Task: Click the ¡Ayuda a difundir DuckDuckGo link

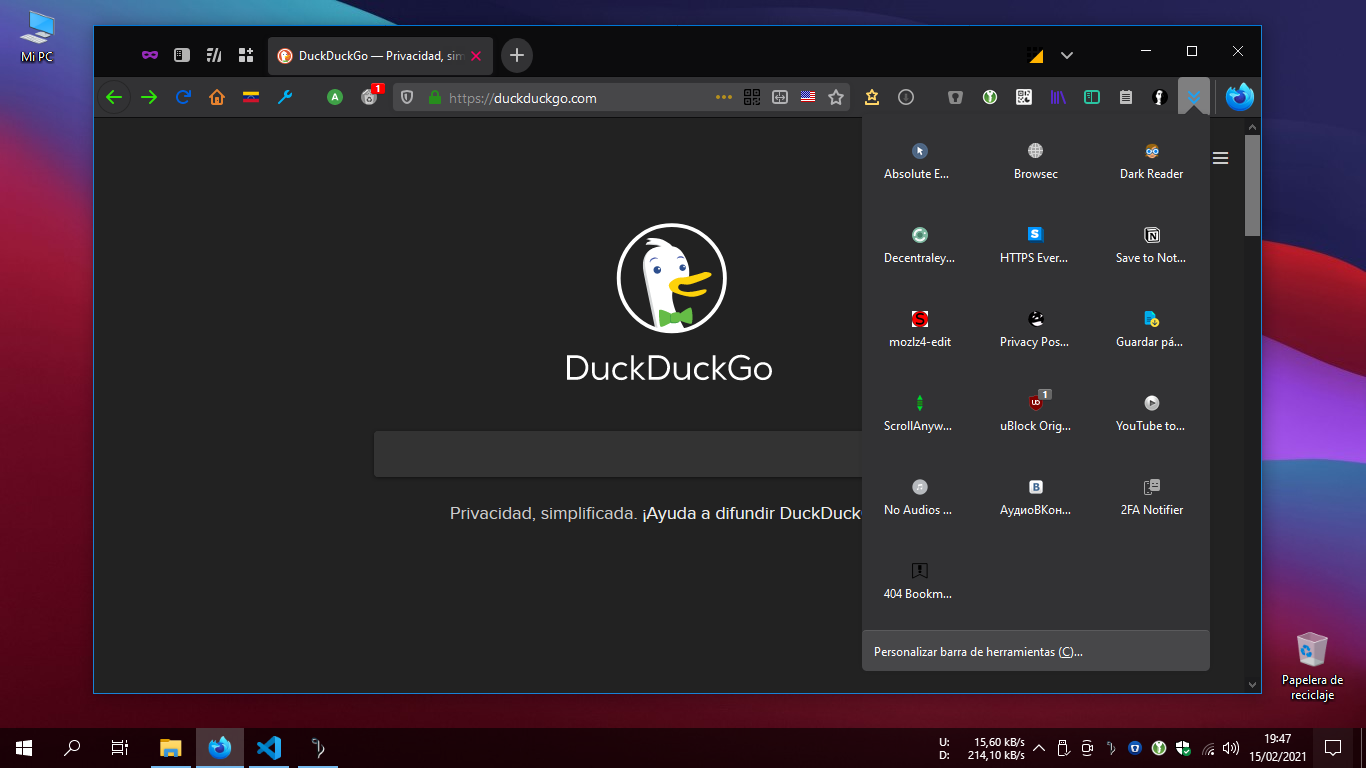Action: pos(752,514)
